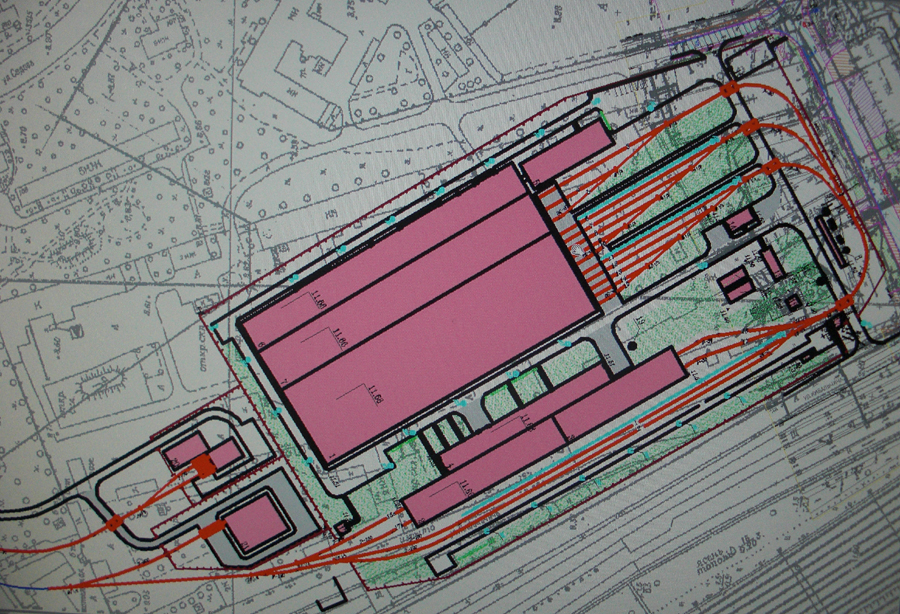Select the second red junction node at upper right
900x614 pixels.
[x=750, y=126]
